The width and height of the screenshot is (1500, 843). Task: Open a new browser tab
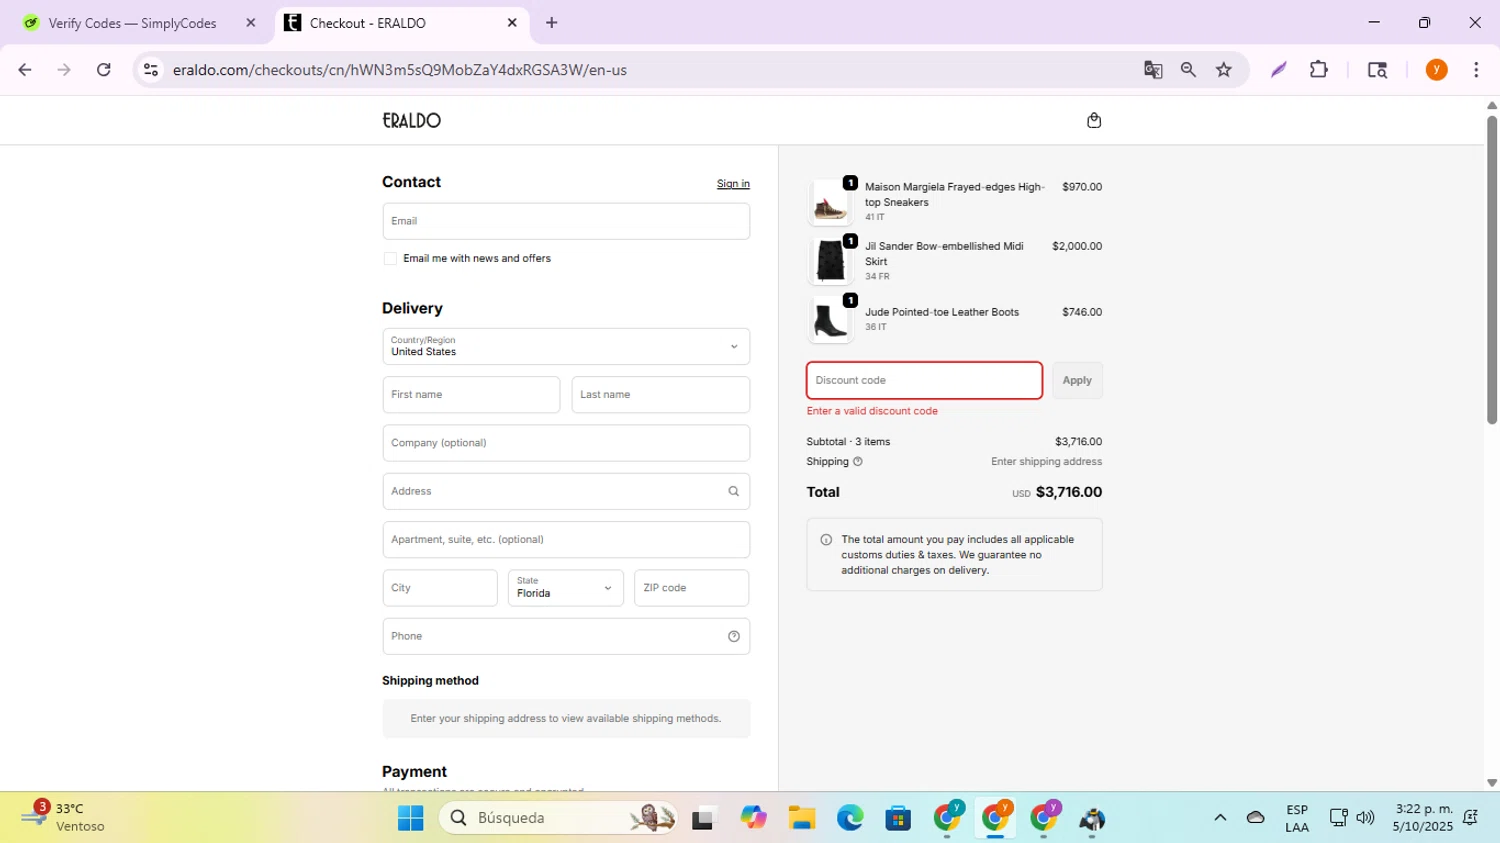pos(551,23)
